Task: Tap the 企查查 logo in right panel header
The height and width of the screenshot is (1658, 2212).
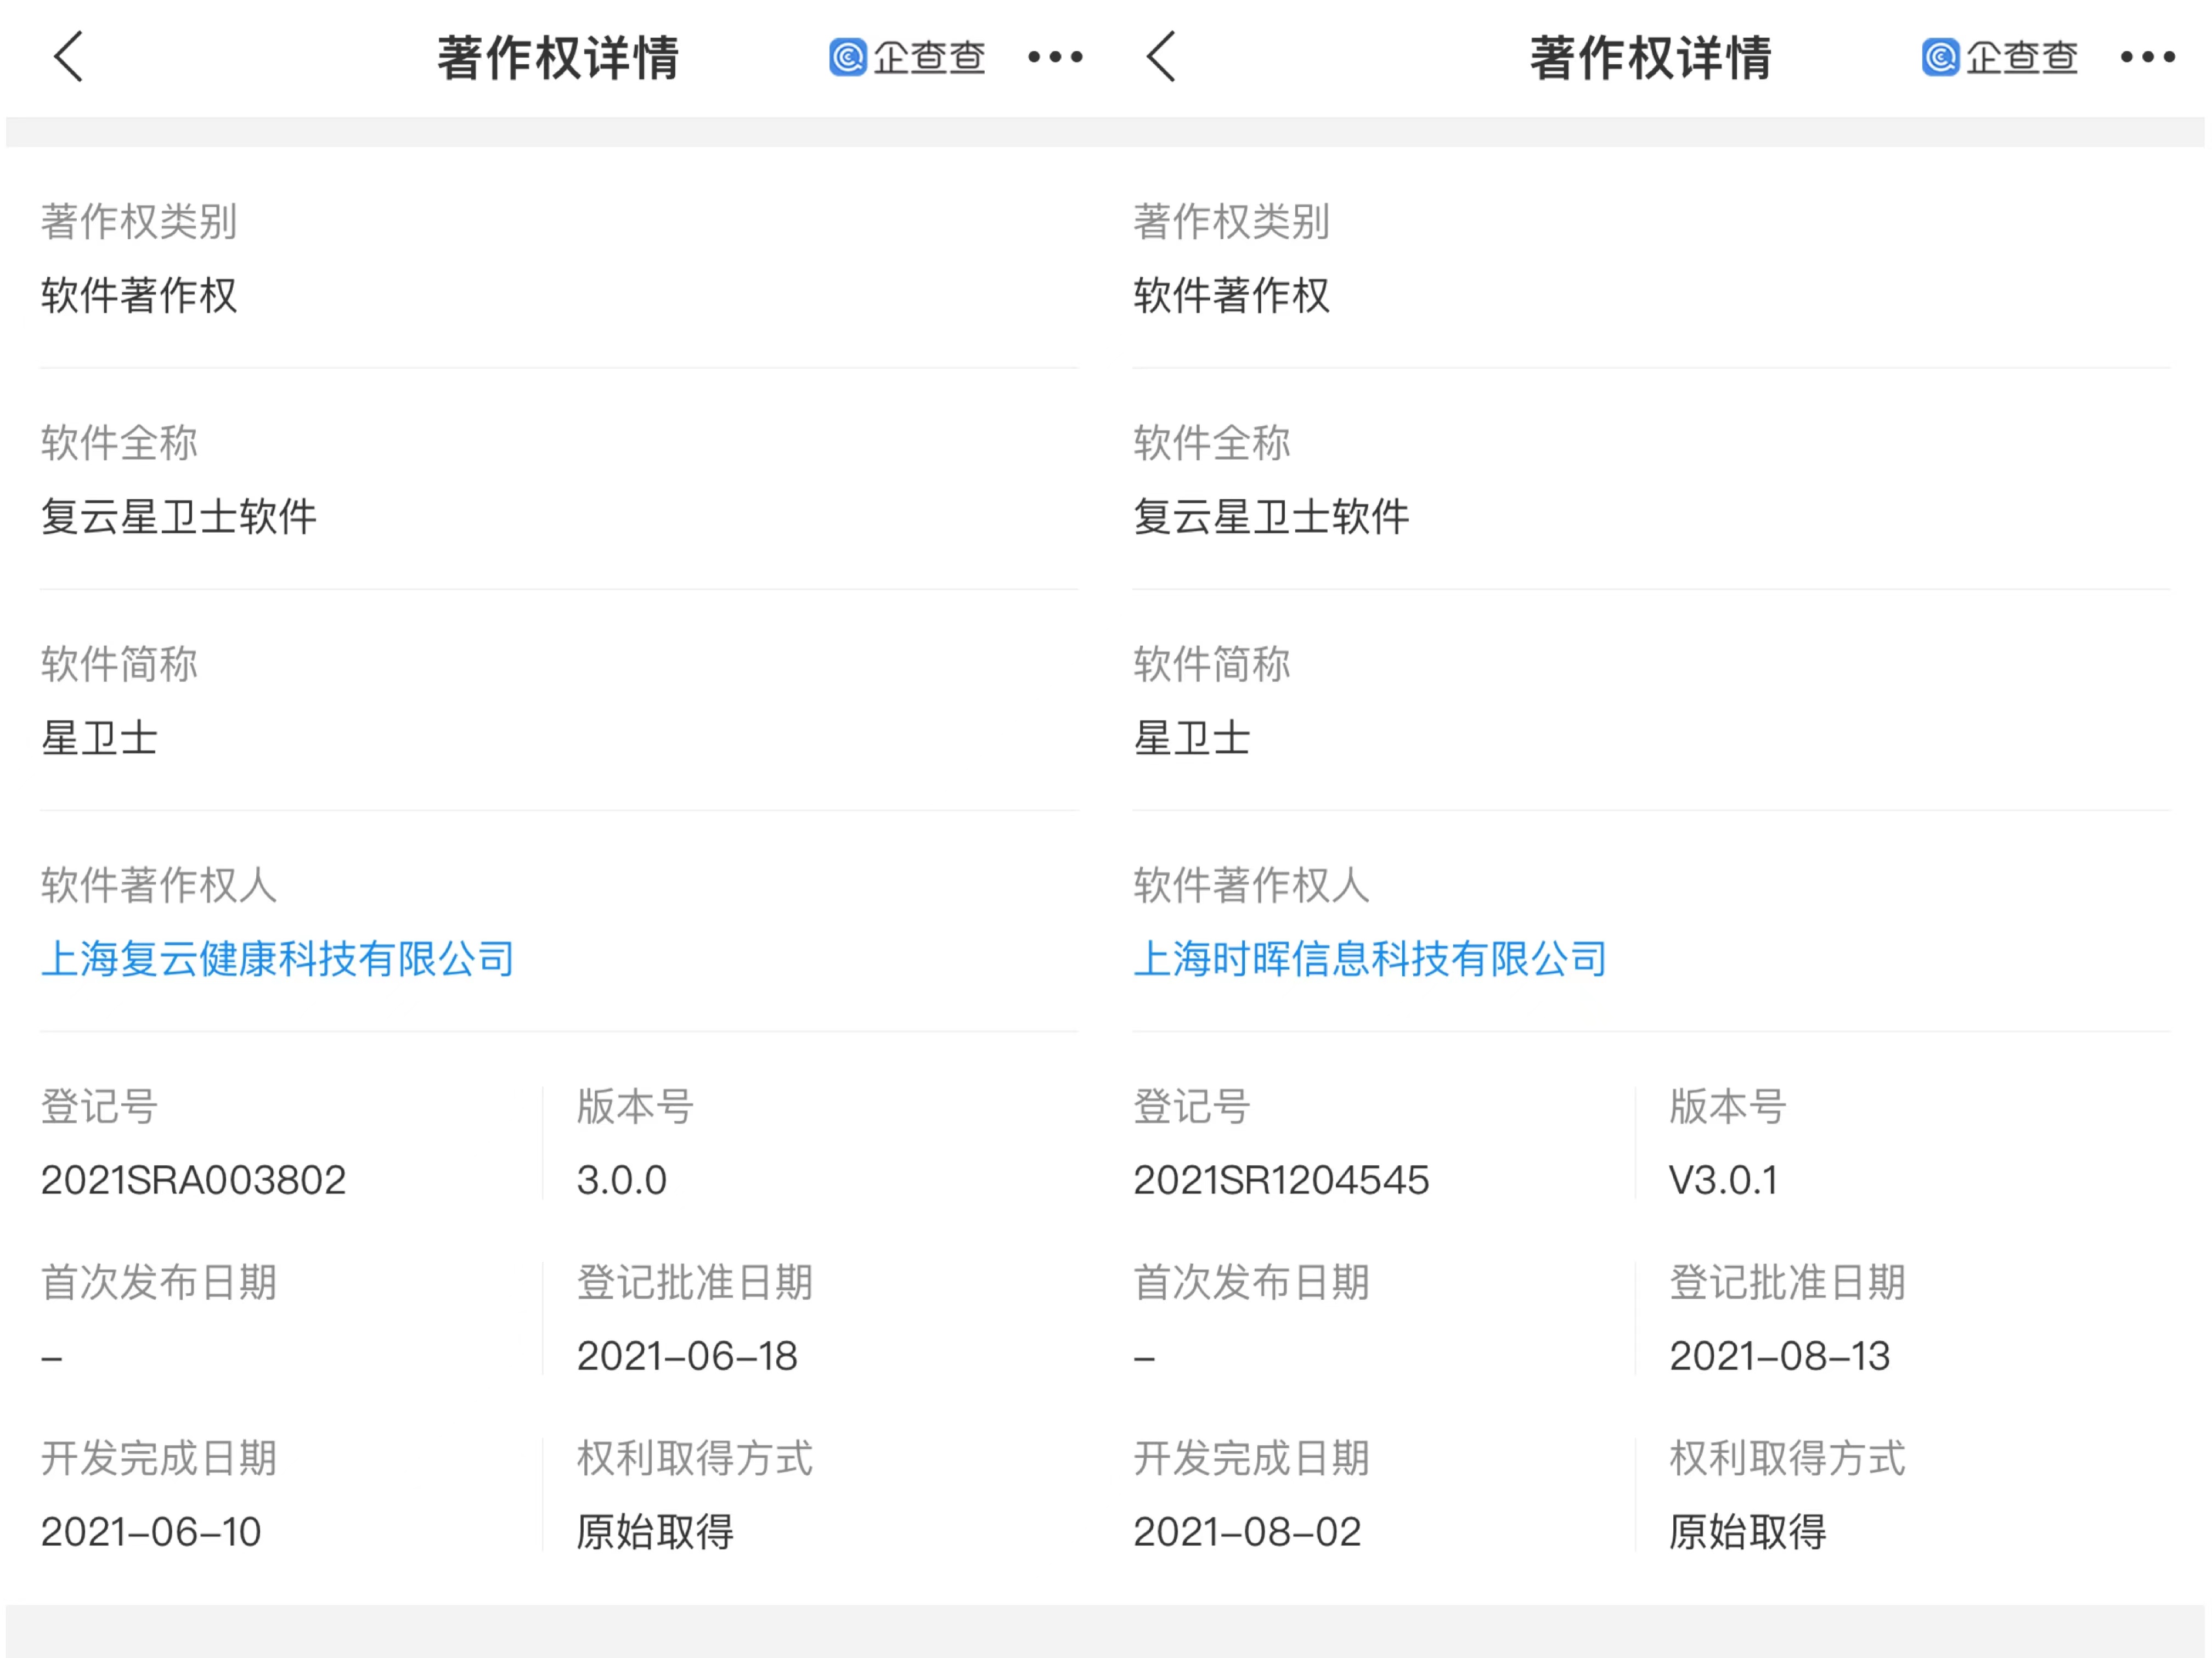Action: click(x=2000, y=57)
